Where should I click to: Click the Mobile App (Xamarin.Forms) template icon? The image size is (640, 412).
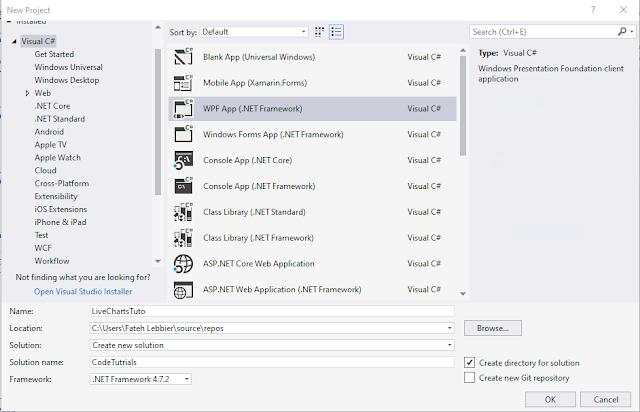[x=183, y=82]
